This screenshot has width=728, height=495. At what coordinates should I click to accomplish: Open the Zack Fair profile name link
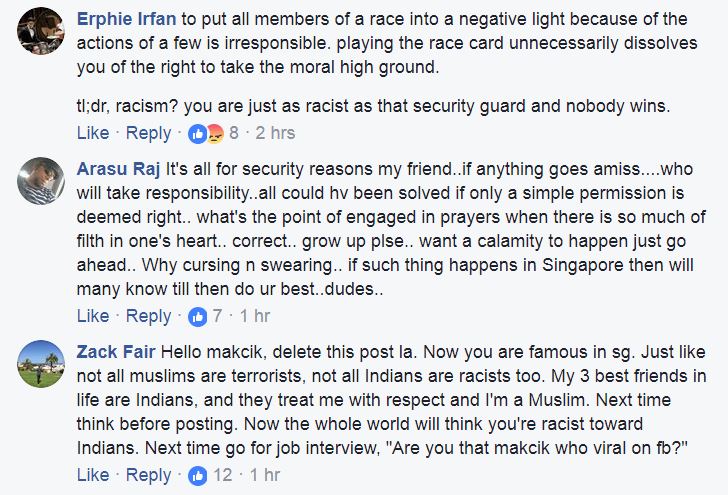[x=116, y=352]
